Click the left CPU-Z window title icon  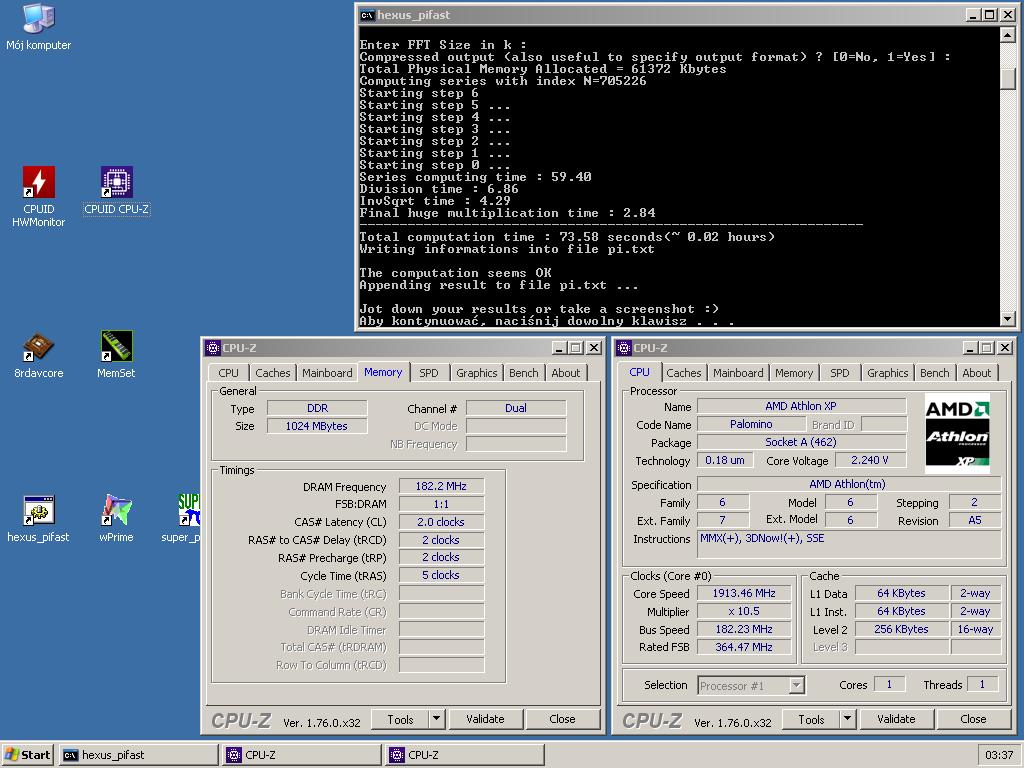(x=213, y=348)
